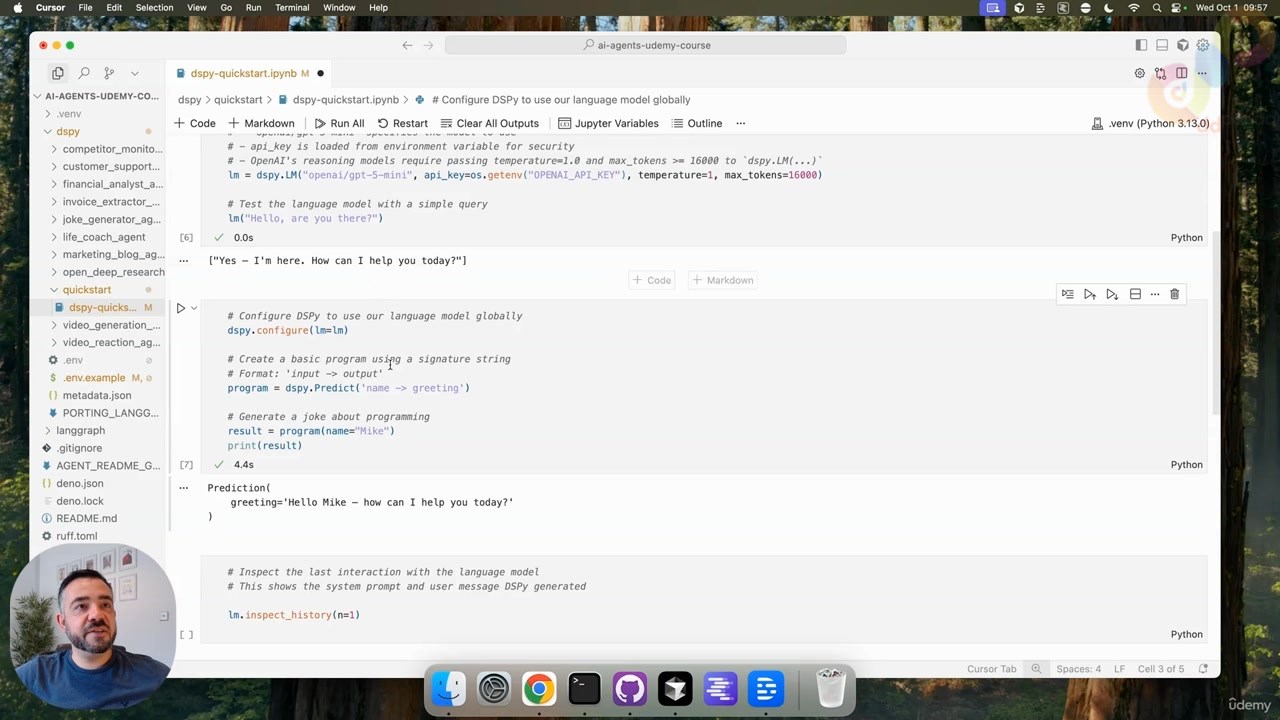This screenshot has width=1280, height=720.
Task: Open notebook toolbar overflow ellipsis
Action: (741, 123)
